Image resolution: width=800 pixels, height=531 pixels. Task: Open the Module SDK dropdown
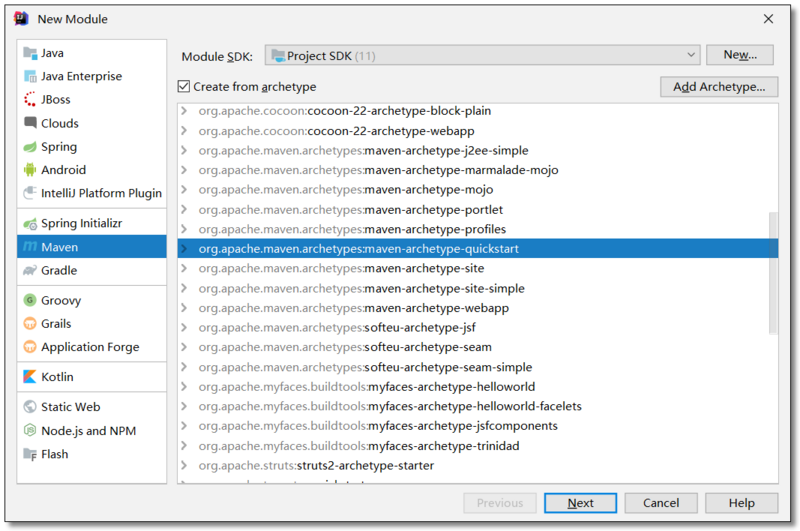coord(483,56)
